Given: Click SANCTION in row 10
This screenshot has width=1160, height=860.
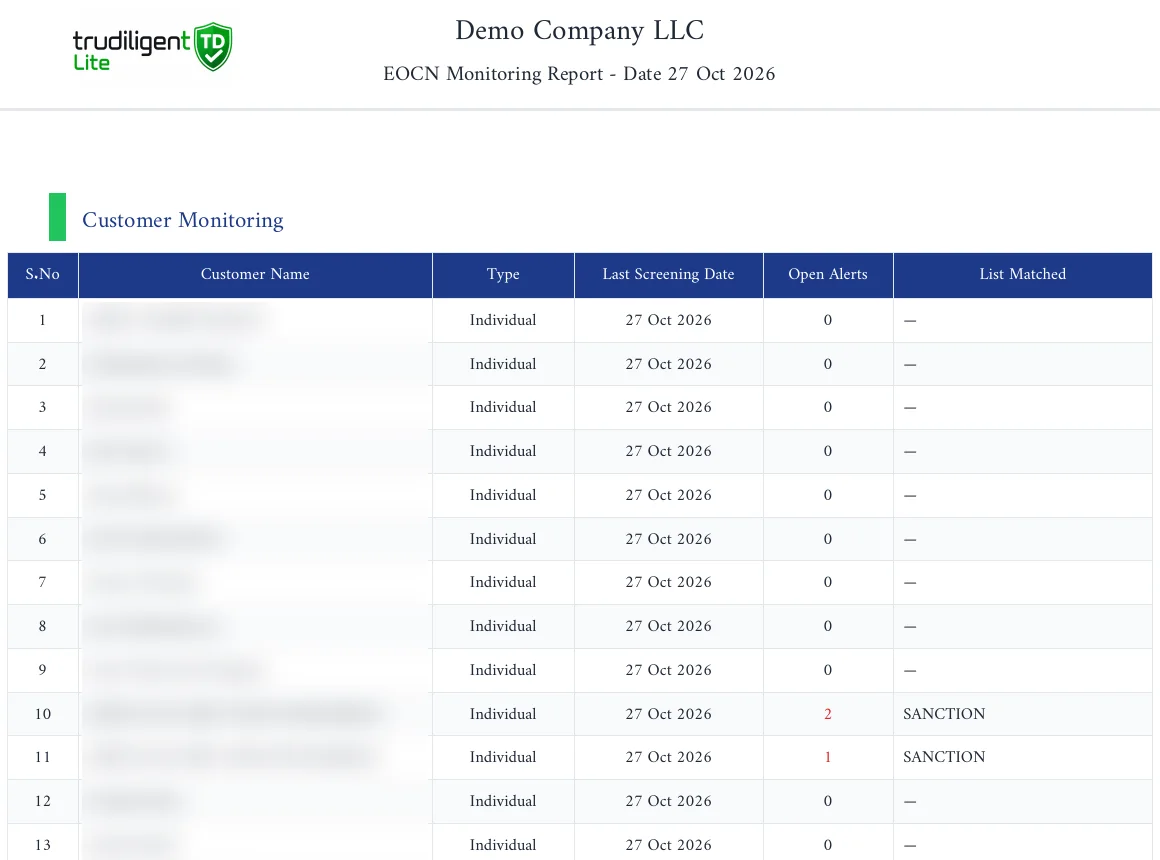Looking at the screenshot, I should (x=944, y=714).
